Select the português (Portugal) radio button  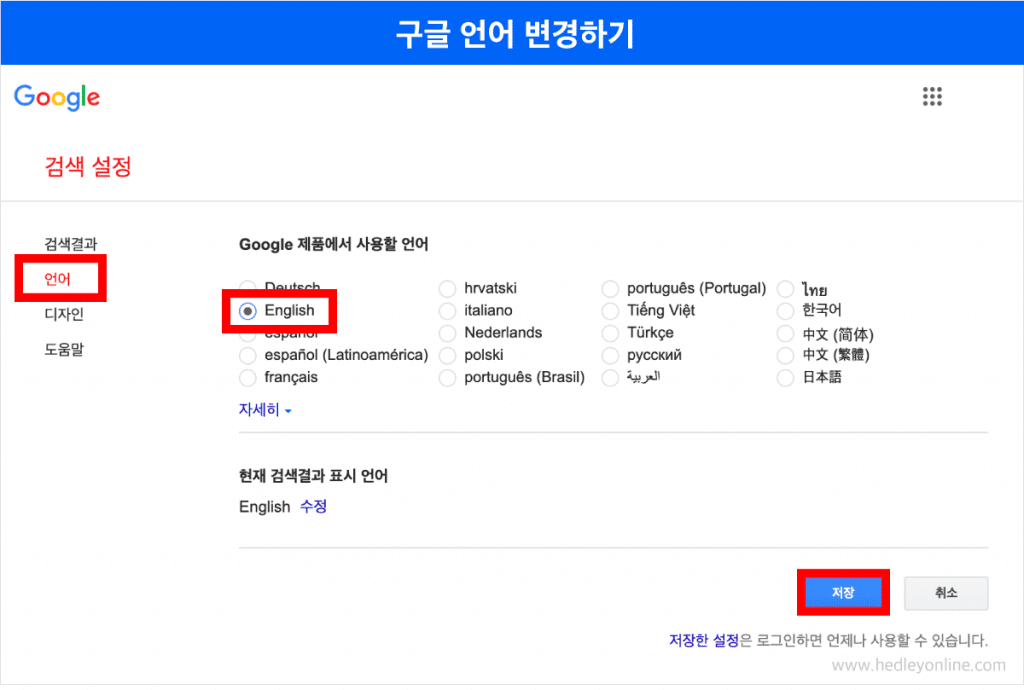point(610,289)
